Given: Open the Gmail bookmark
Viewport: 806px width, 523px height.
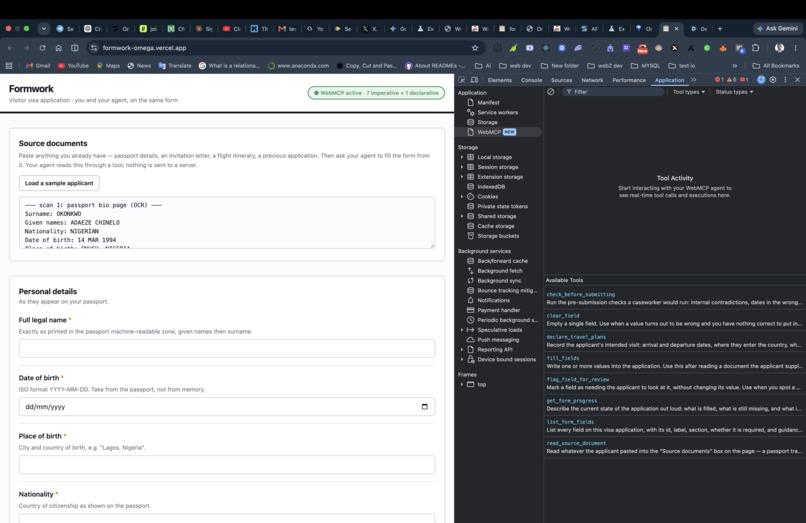Looking at the screenshot, I should [x=38, y=65].
